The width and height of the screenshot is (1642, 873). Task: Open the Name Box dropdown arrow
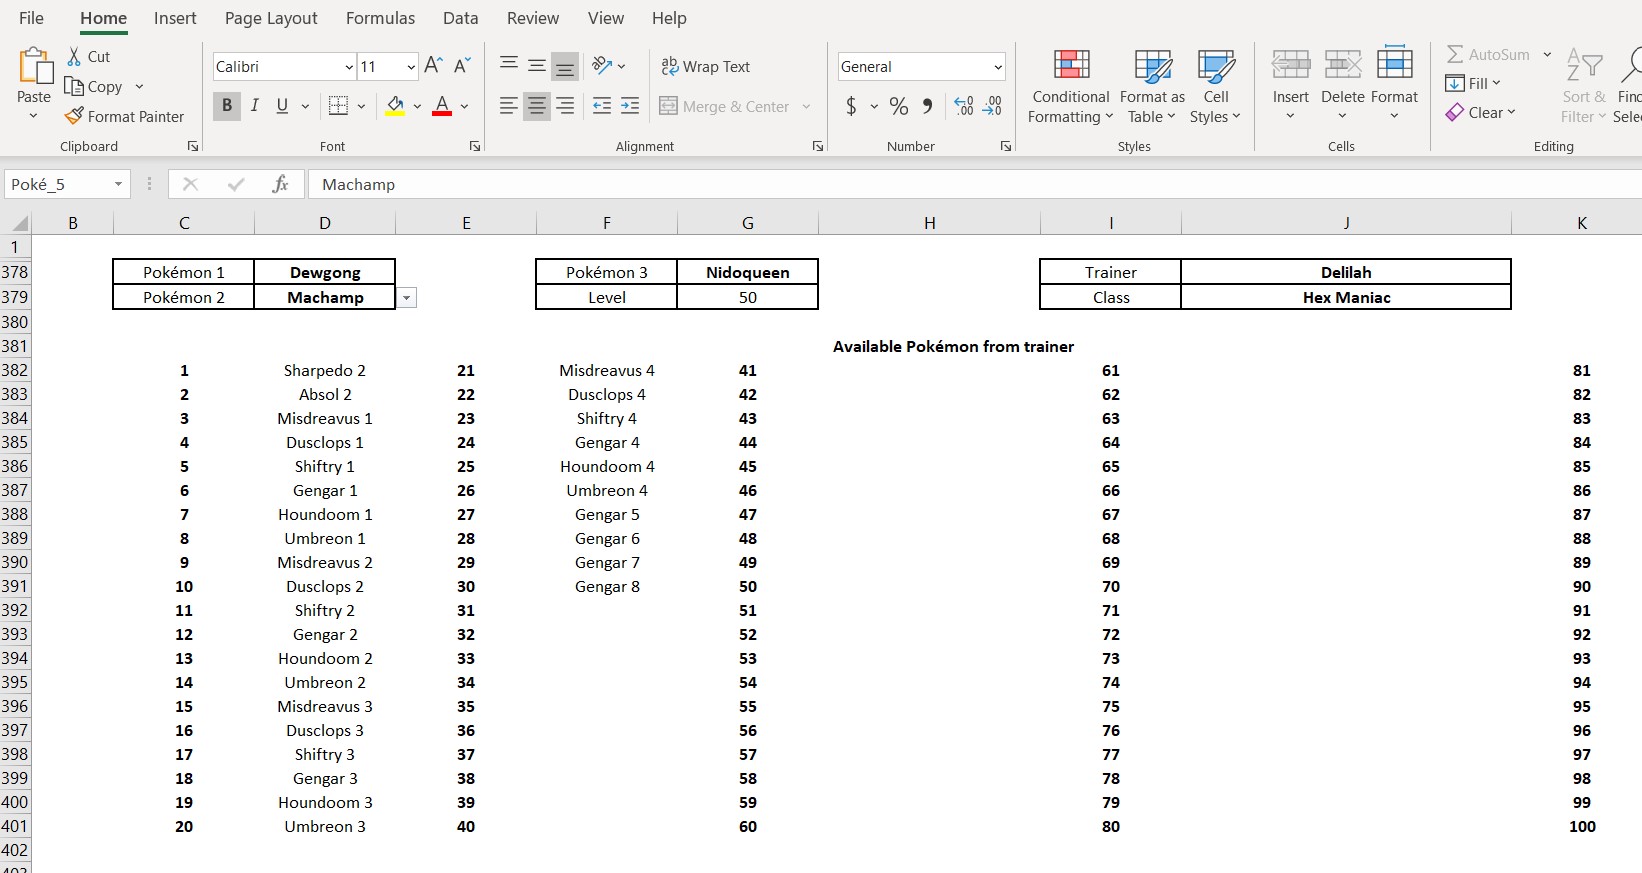pos(118,184)
